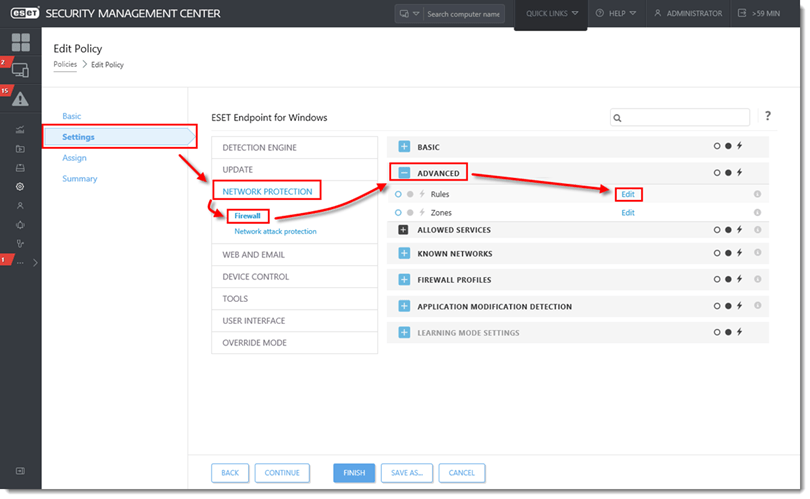
Task: Click in the settings search box
Action: (x=680, y=117)
